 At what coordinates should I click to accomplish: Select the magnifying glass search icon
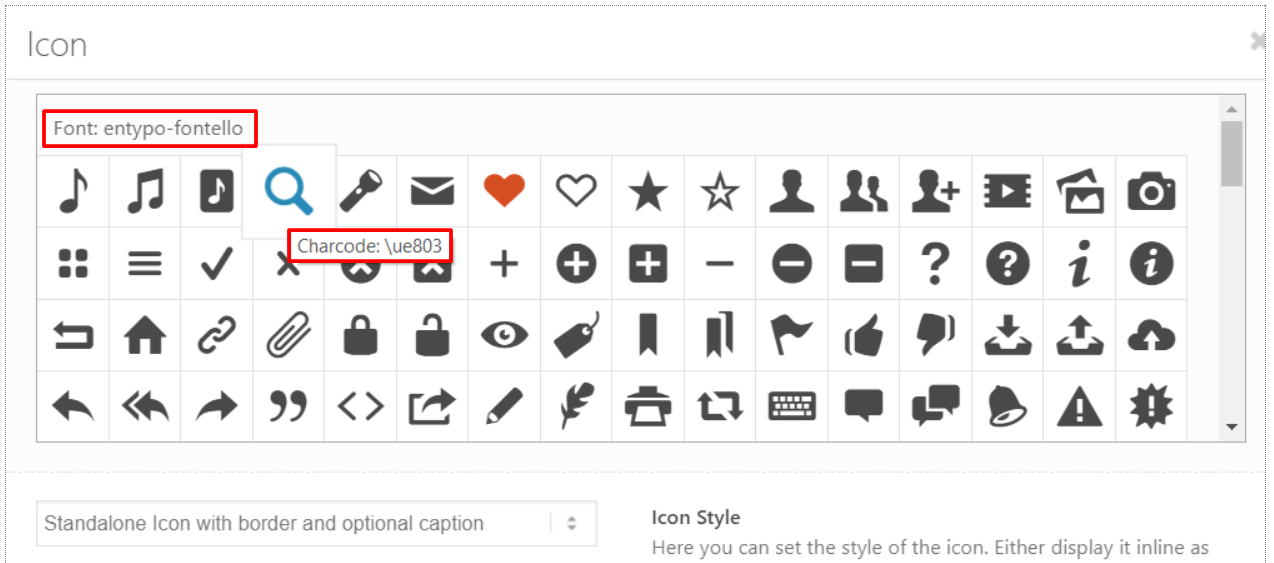(x=288, y=190)
